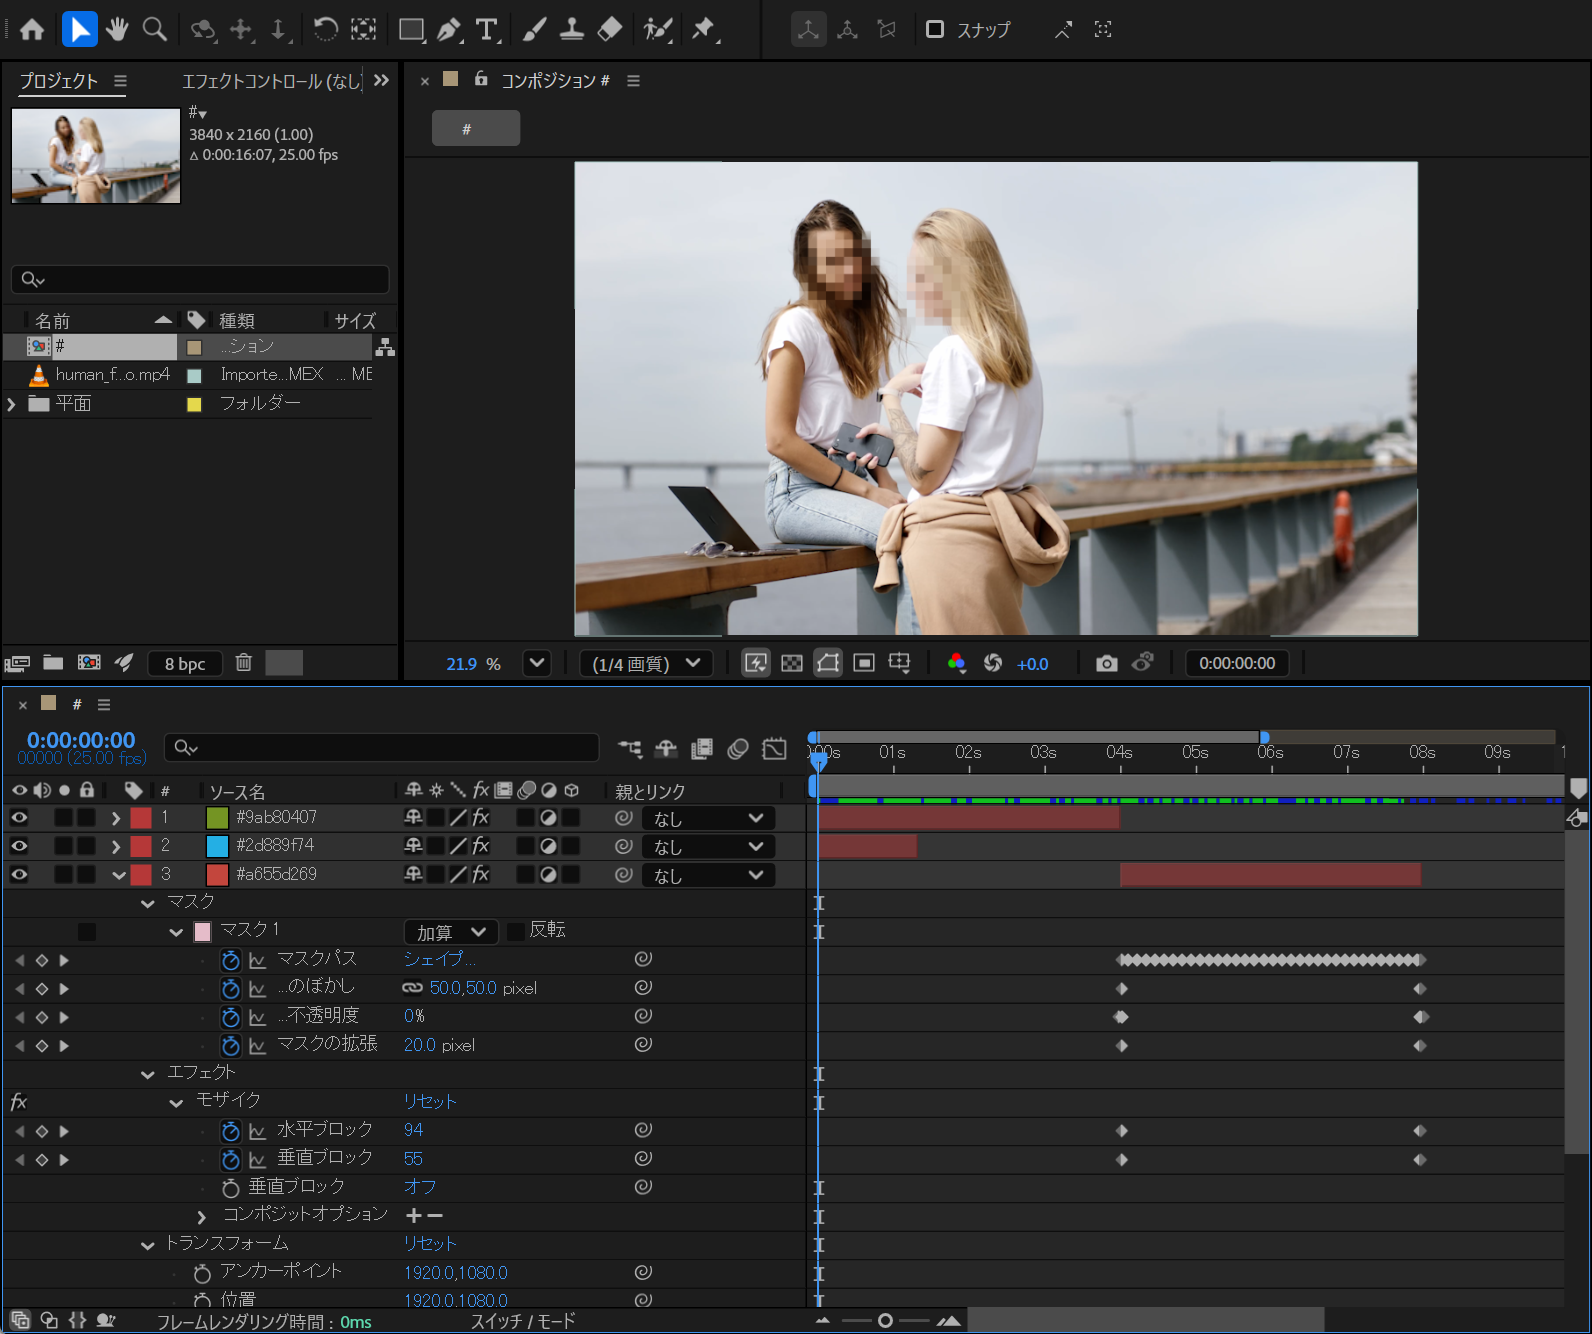Screen dimensions: 1592x1334
Task: Take a snapshot with the camera icon
Action: (1106, 664)
